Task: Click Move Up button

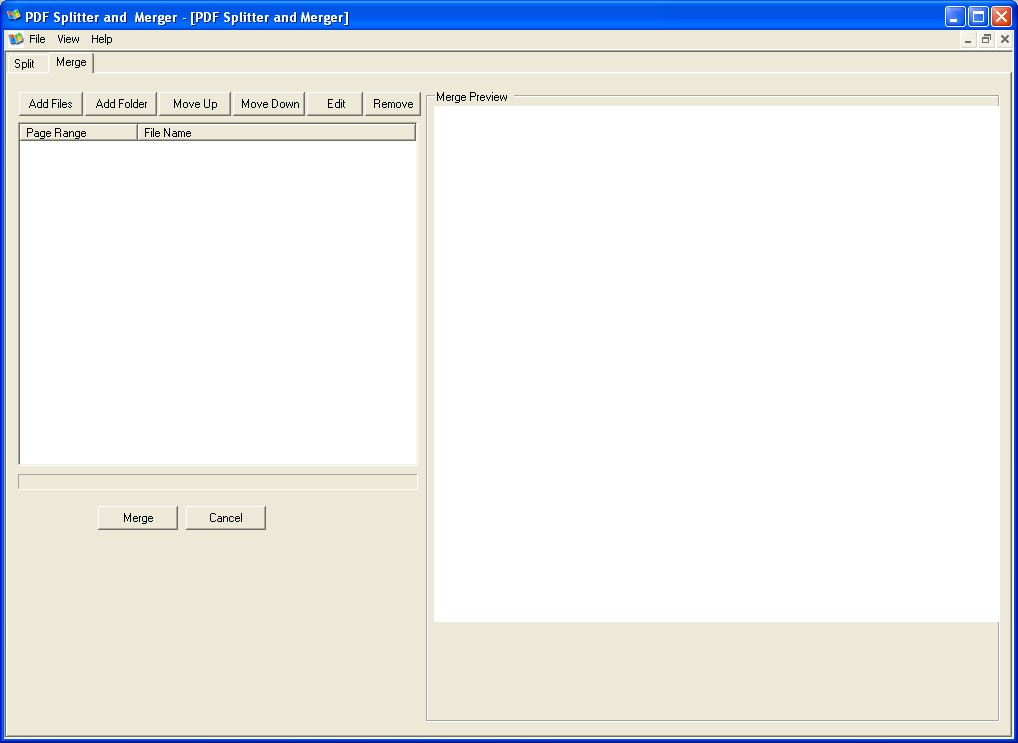Action: [195, 104]
